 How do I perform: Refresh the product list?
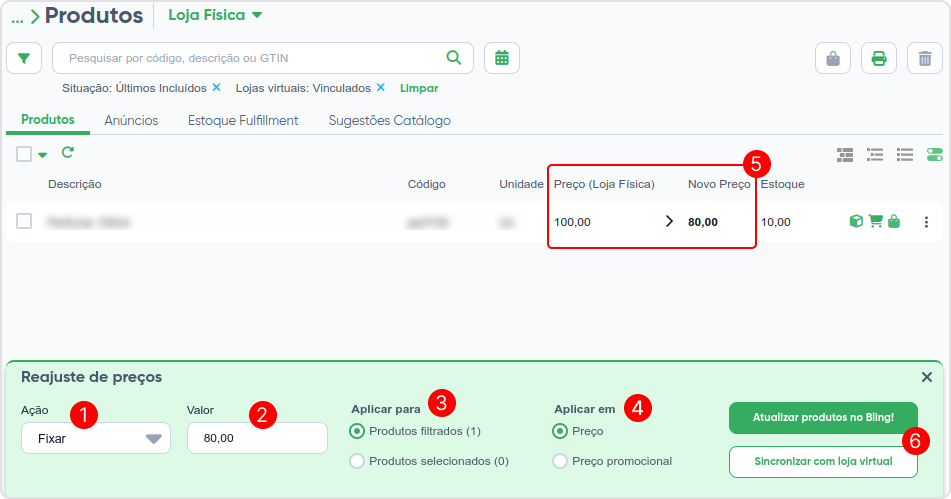(x=67, y=152)
